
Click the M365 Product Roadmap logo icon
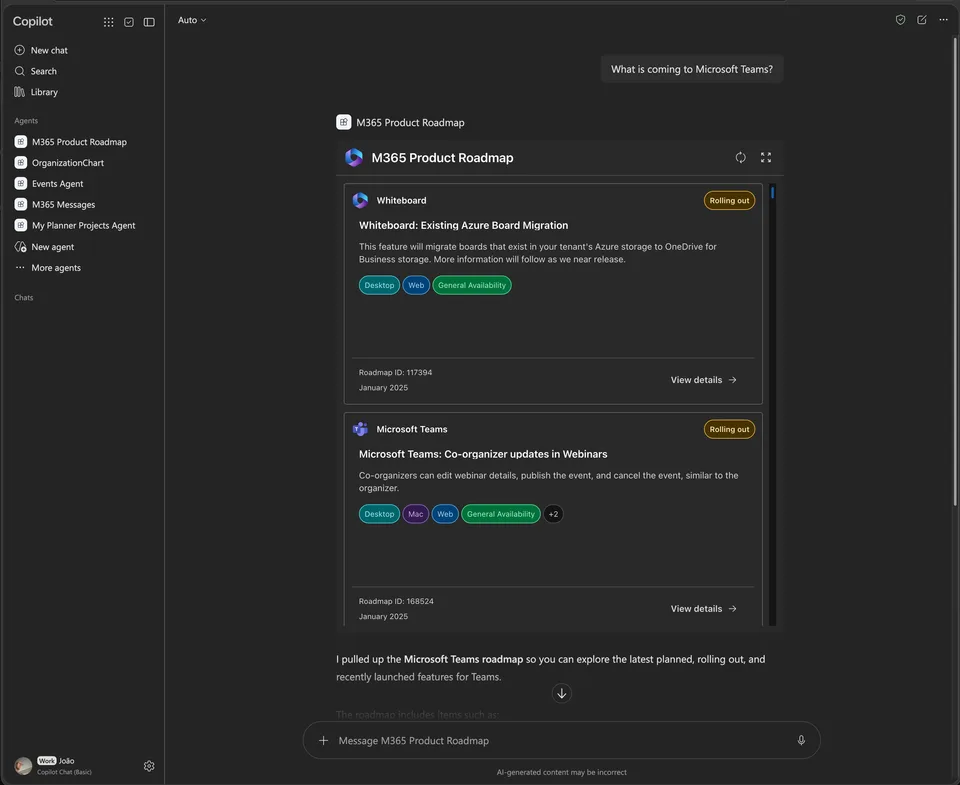(x=354, y=157)
